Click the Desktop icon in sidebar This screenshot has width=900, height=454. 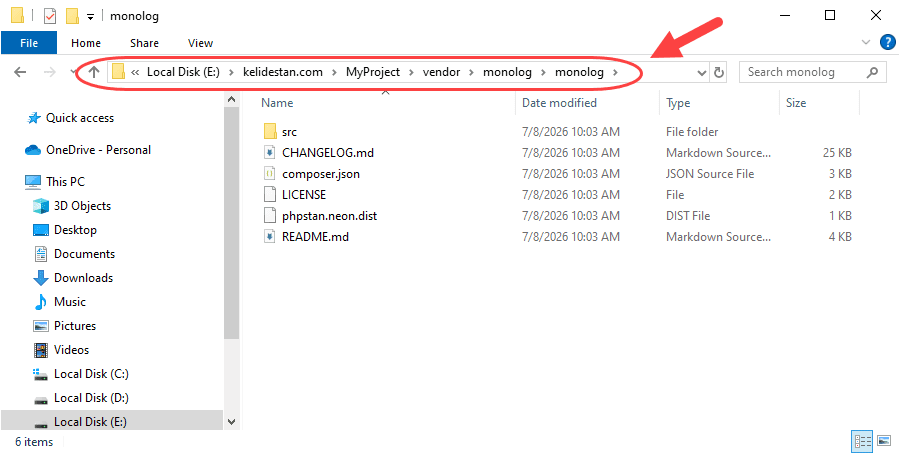coord(41,230)
